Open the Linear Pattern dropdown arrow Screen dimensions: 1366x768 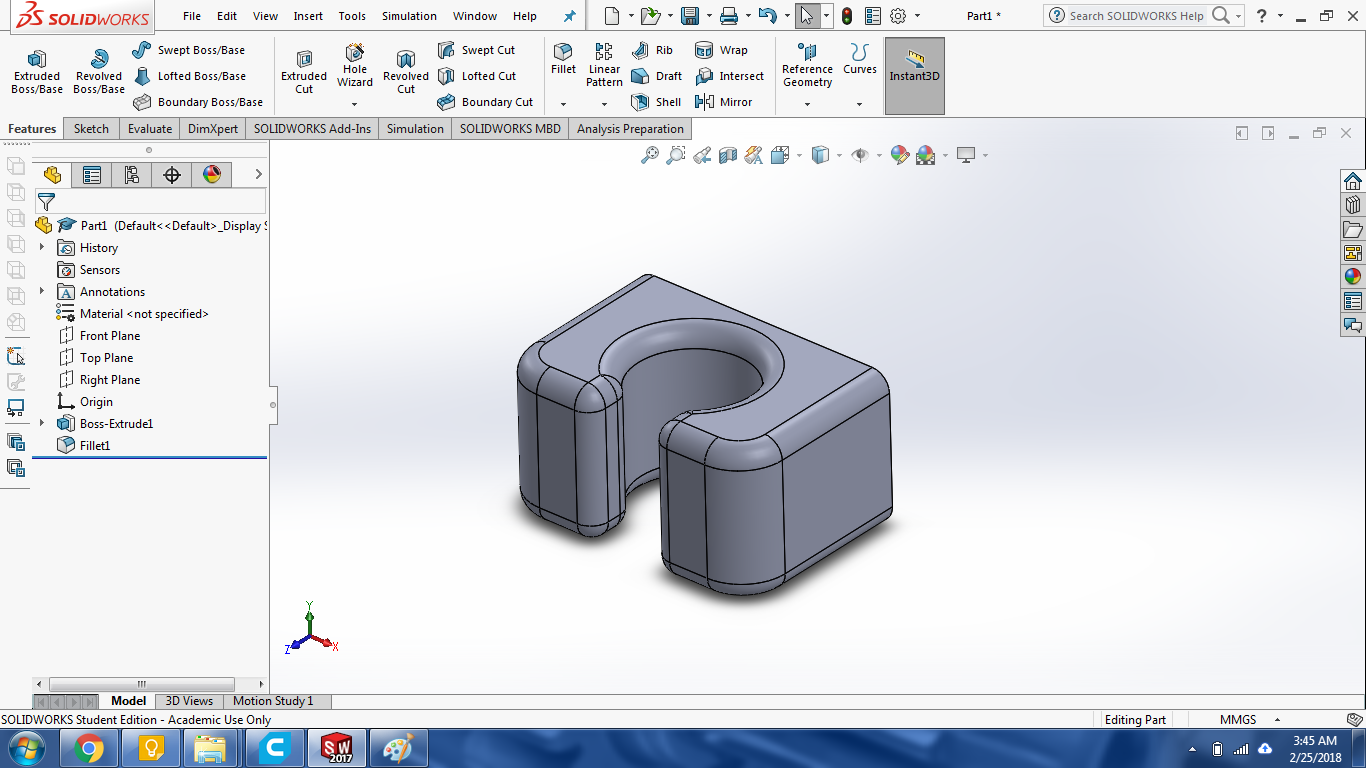pos(604,104)
